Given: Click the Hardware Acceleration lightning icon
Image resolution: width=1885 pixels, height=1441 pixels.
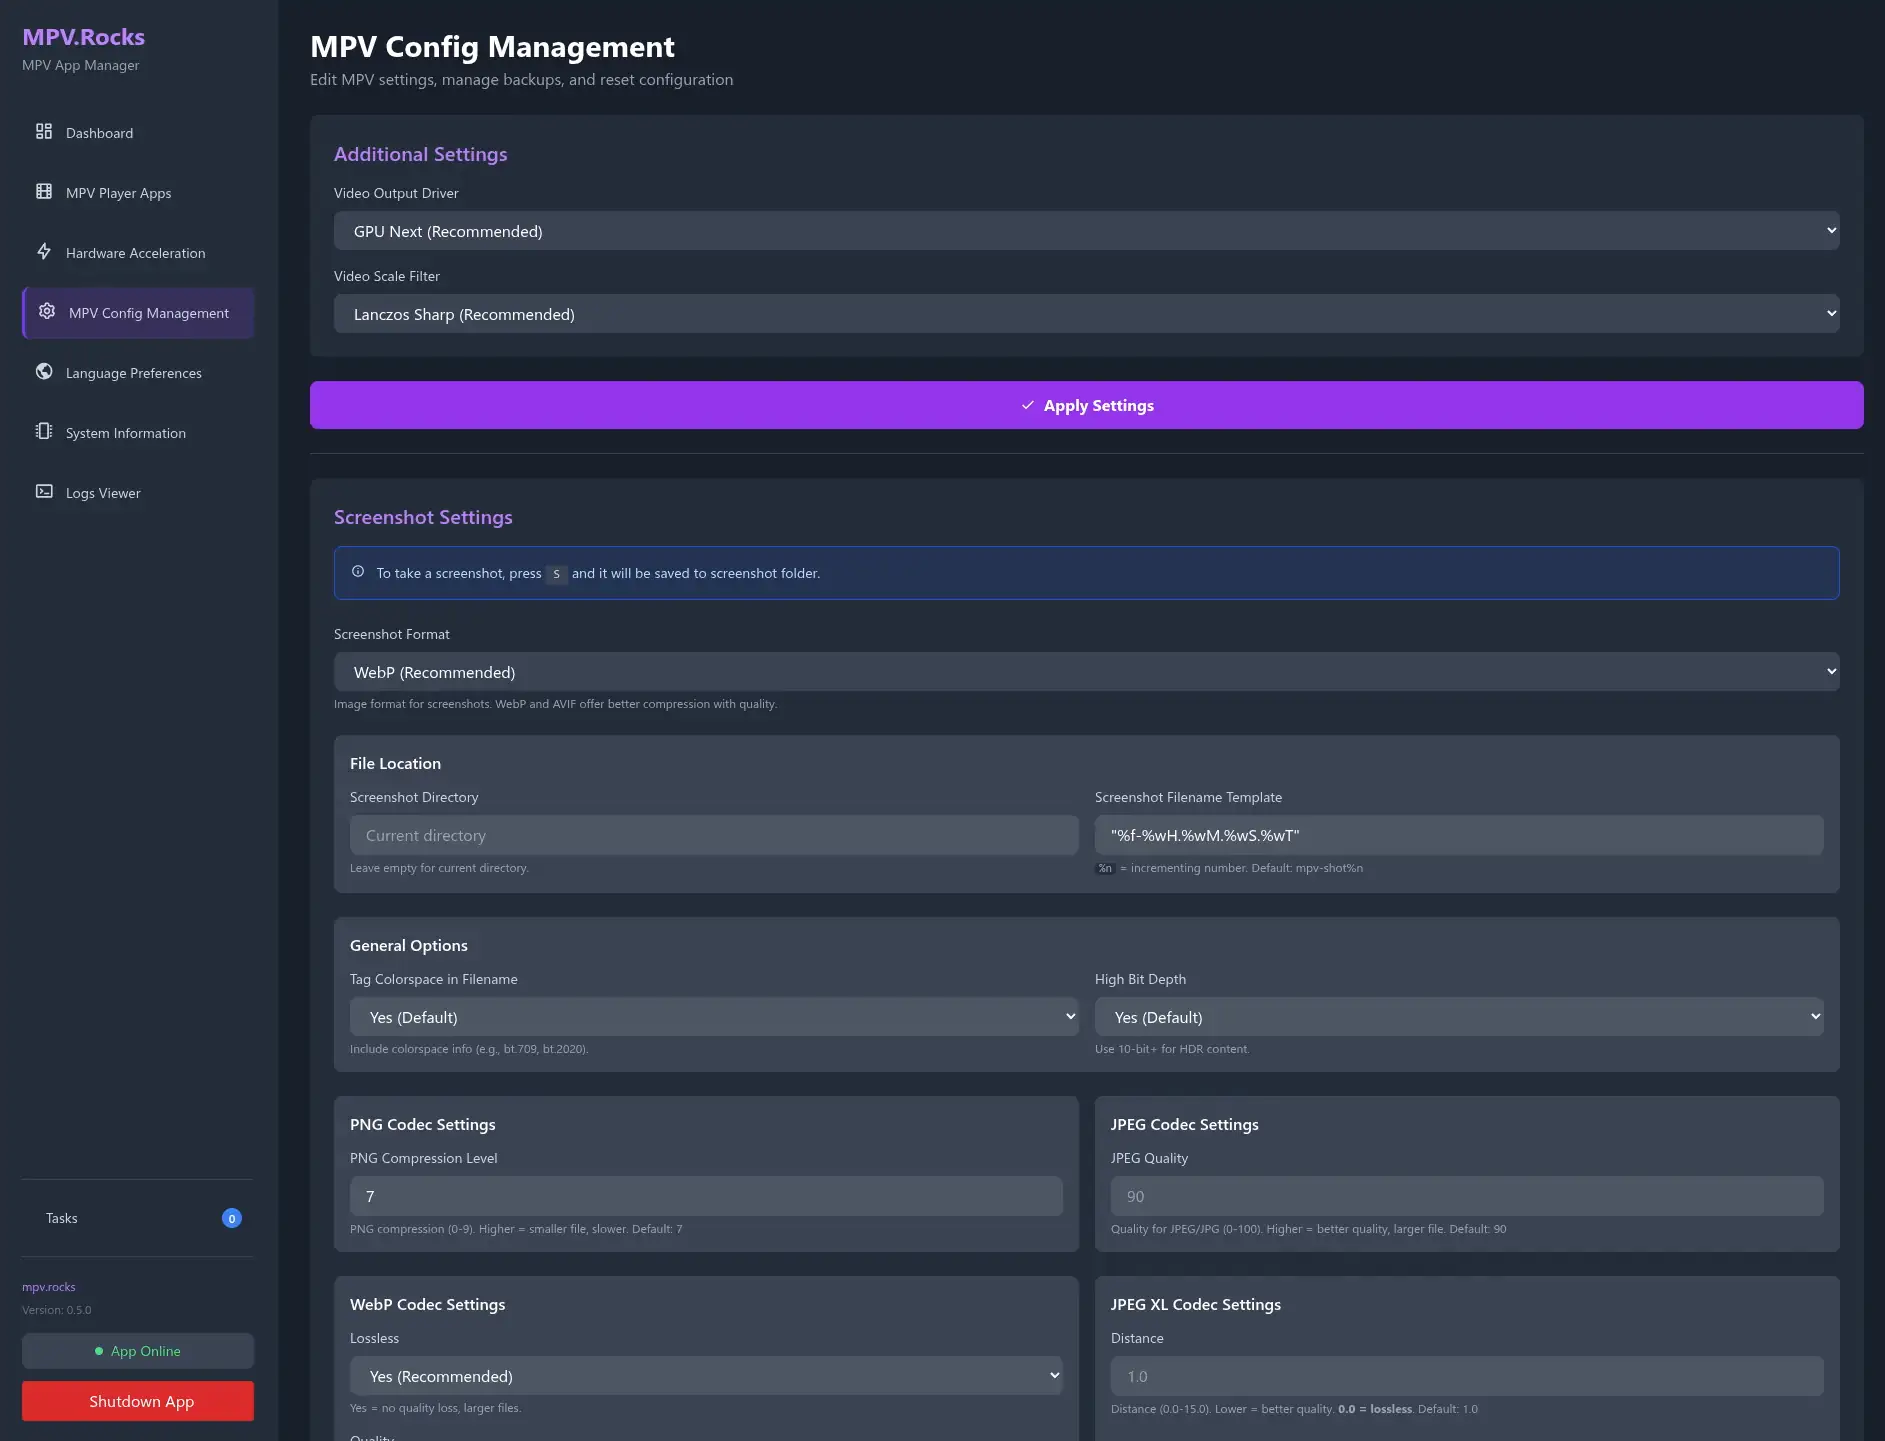Looking at the screenshot, I should coord(44,252).
